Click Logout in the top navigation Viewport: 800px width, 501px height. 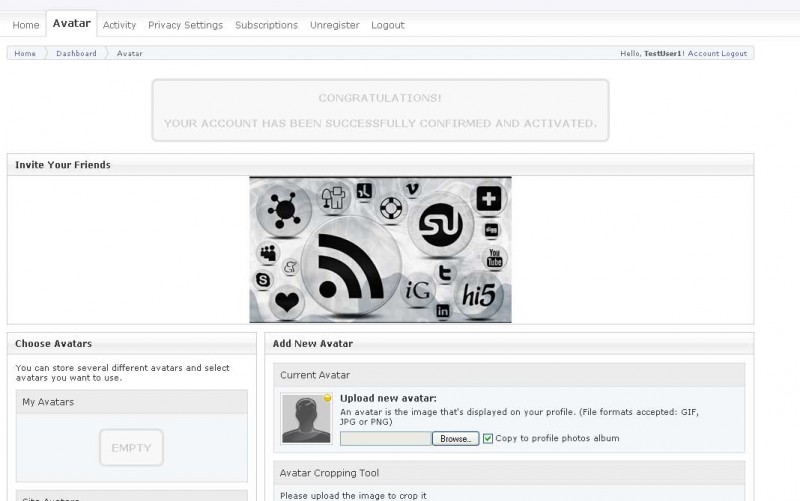(x=388, y=25)
